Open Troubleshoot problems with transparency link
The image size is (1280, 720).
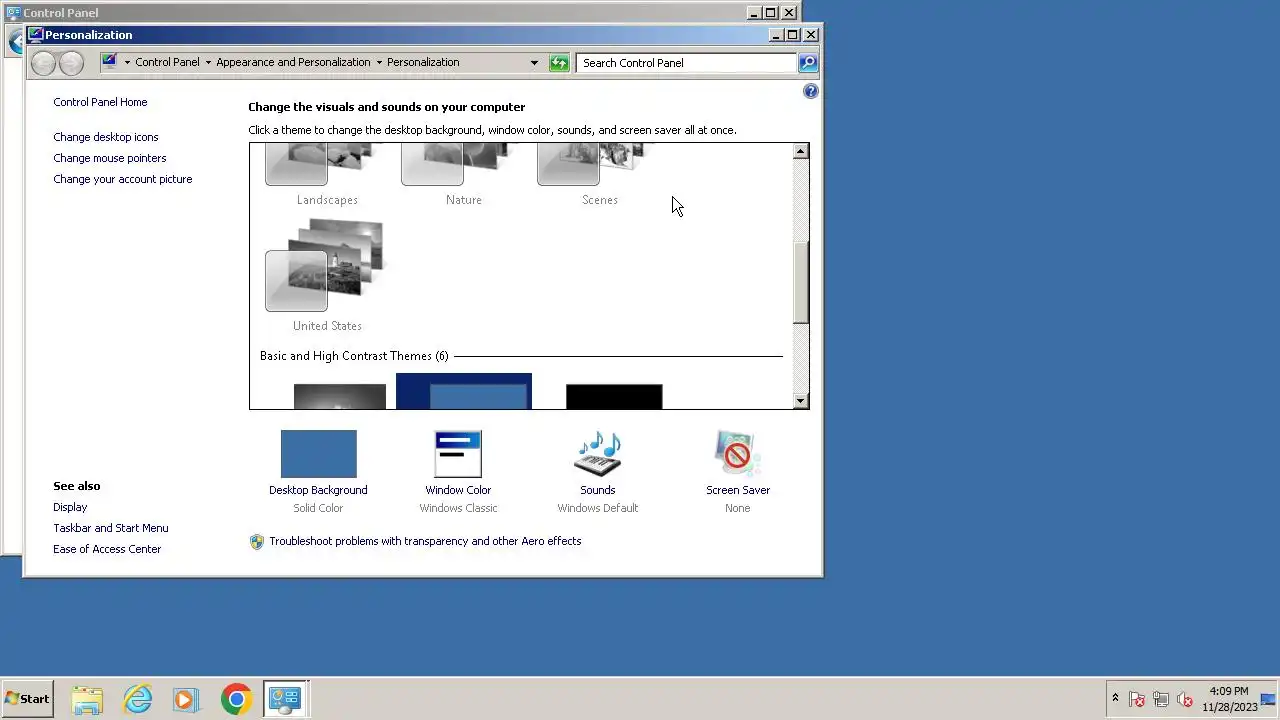(425, 541)
